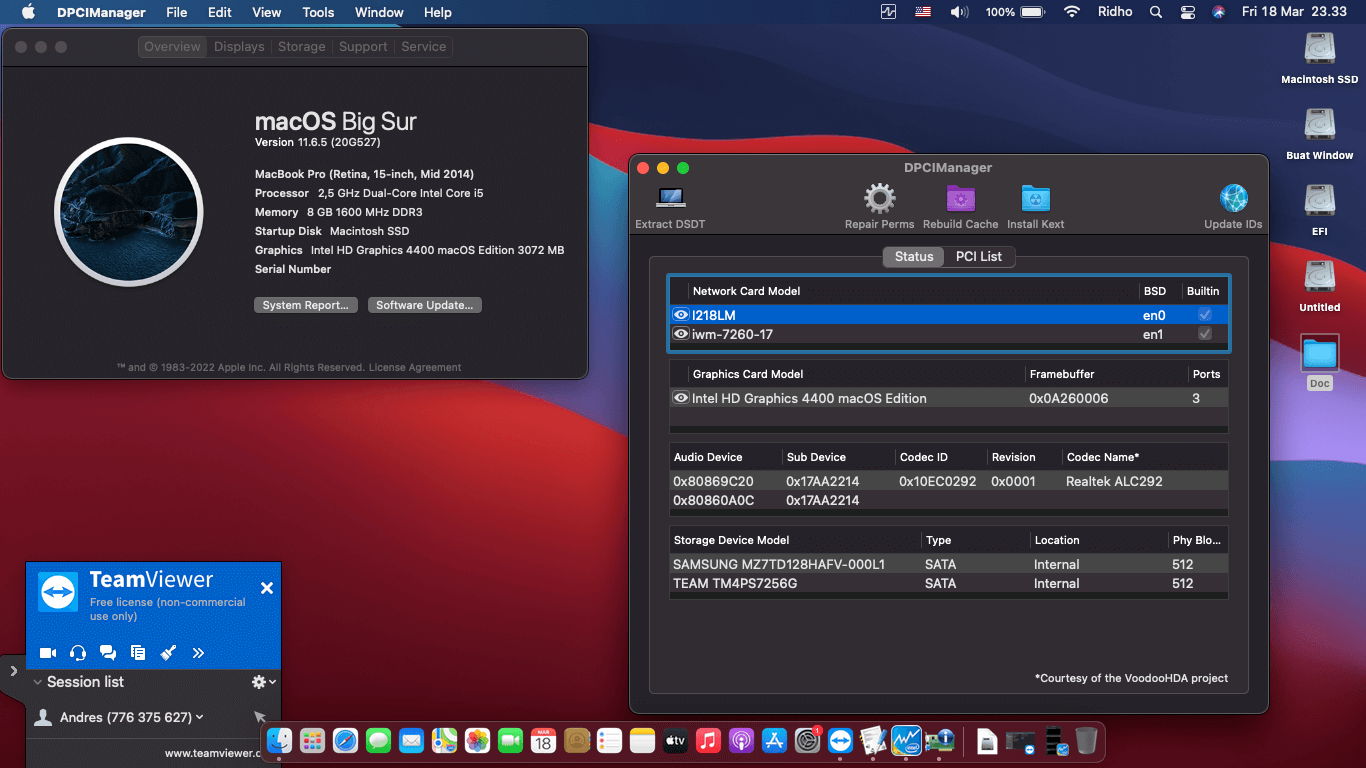Click Framebuffer value 0x0A260006
1366x768 pixels.
tap(1068, 398)
